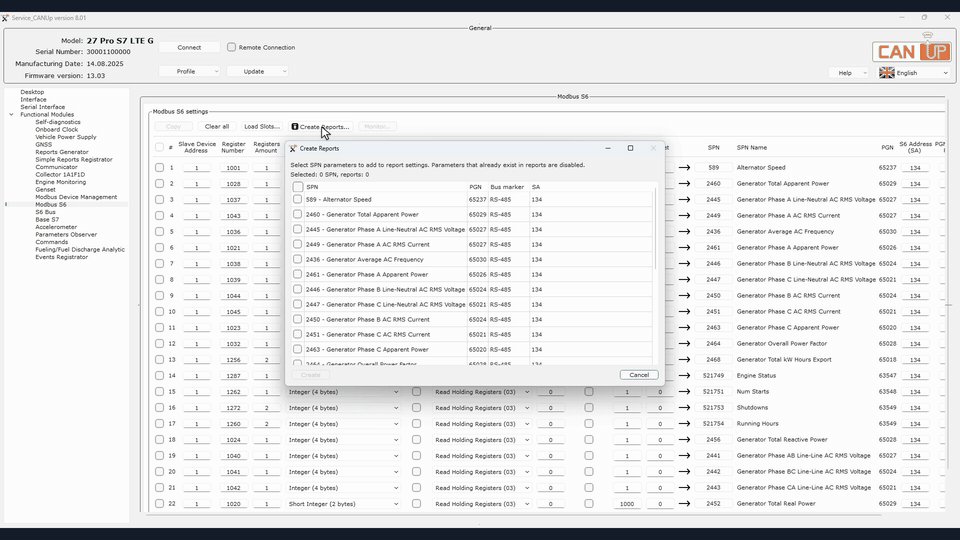Image resolution: width=960 pixels, height=540 pixels.
Task: Click the Load Slots... button
Action: point(262,127)
